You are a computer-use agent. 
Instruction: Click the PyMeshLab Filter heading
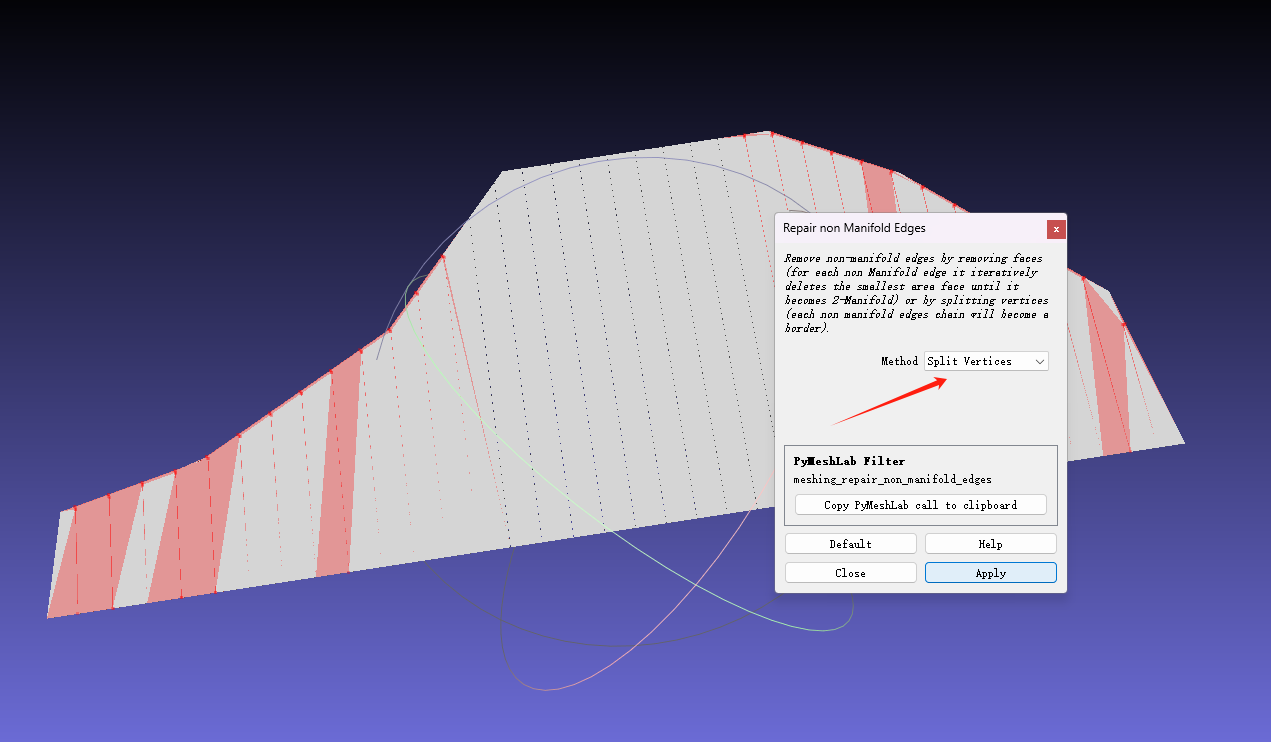[x=849, y=461]
